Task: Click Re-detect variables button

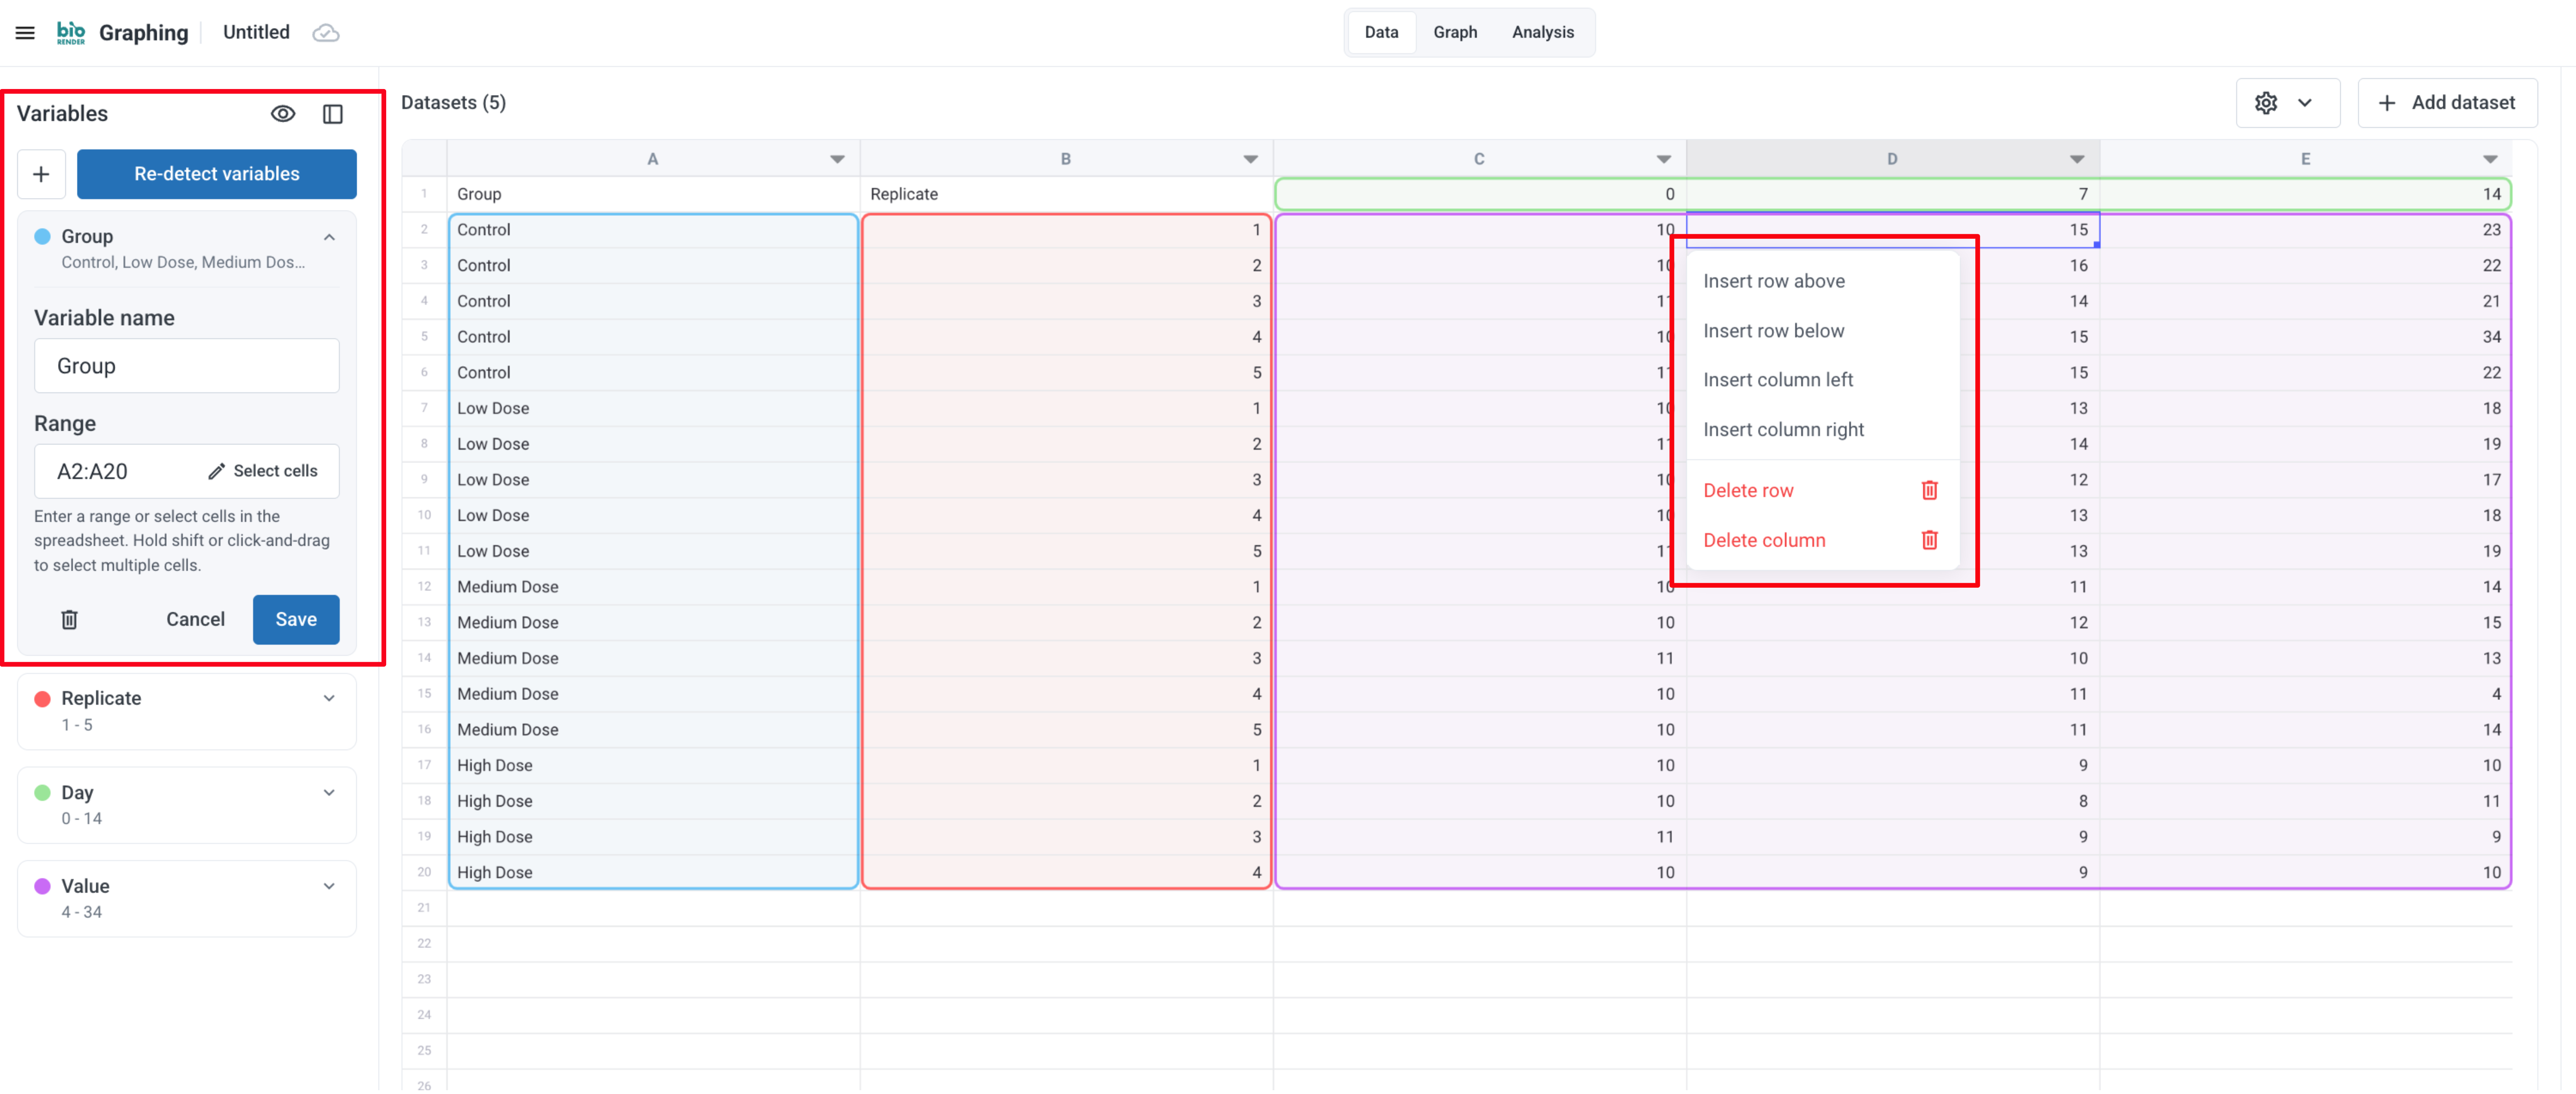Action: click(x=217, y=174)
